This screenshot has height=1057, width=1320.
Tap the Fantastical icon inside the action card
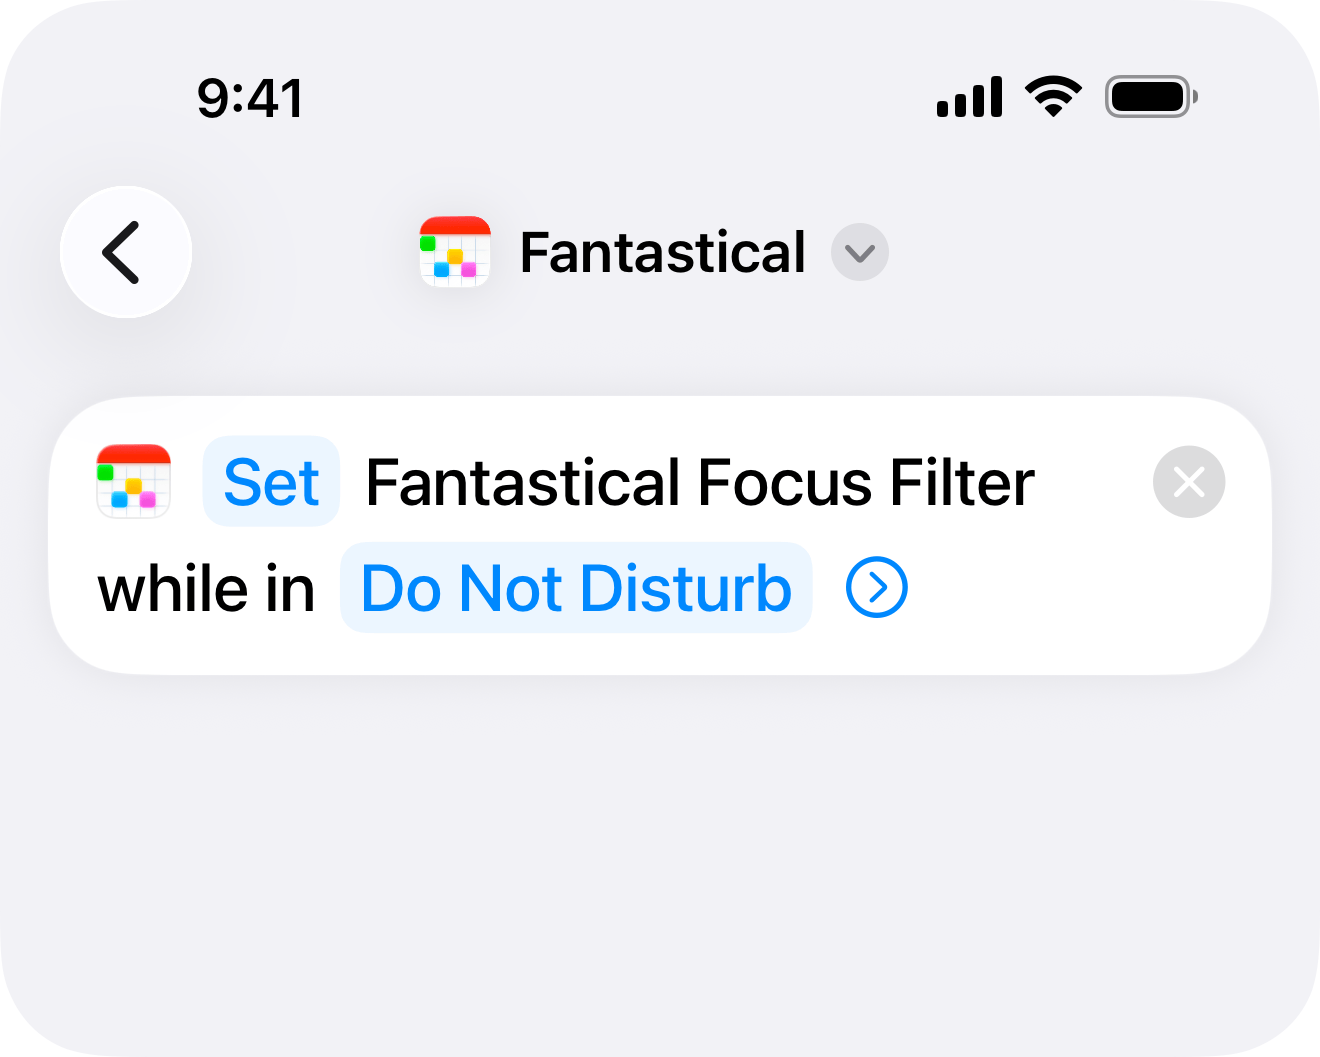[x=134, y=482]
